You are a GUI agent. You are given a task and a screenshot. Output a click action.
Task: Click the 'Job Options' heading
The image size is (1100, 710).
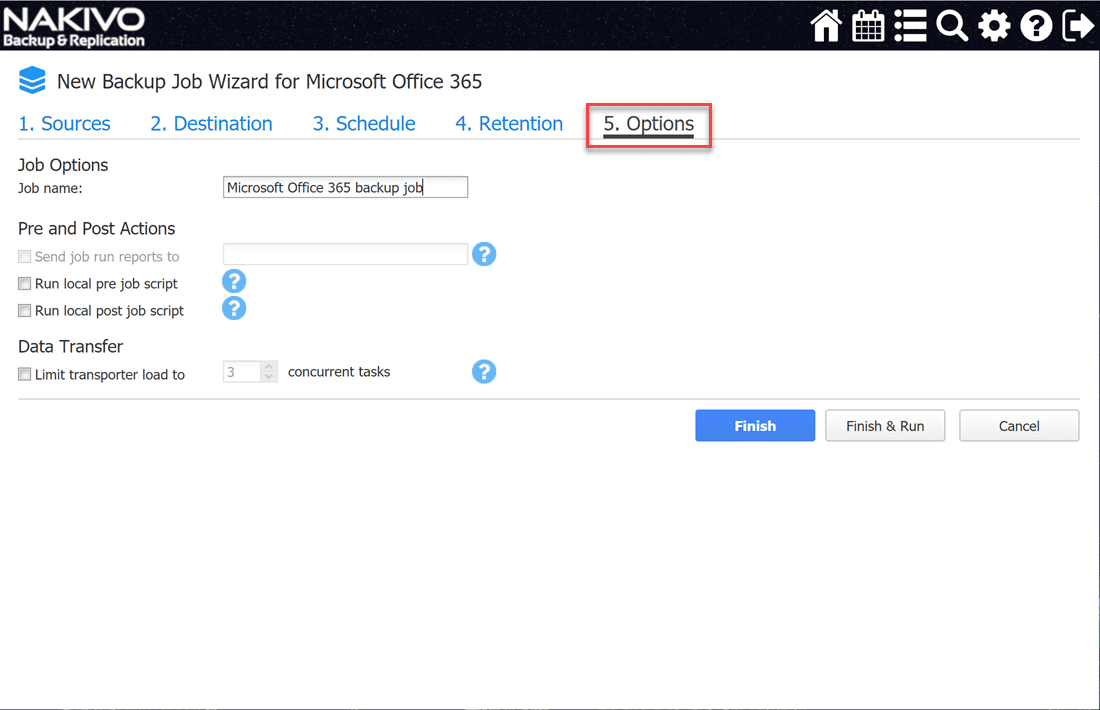(x=63, y=165)
